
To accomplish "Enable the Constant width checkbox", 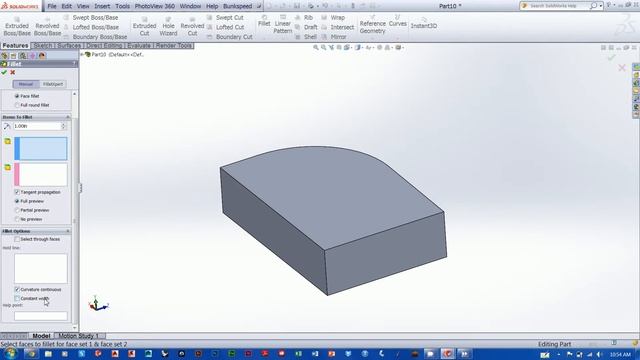I will (17, 298).
